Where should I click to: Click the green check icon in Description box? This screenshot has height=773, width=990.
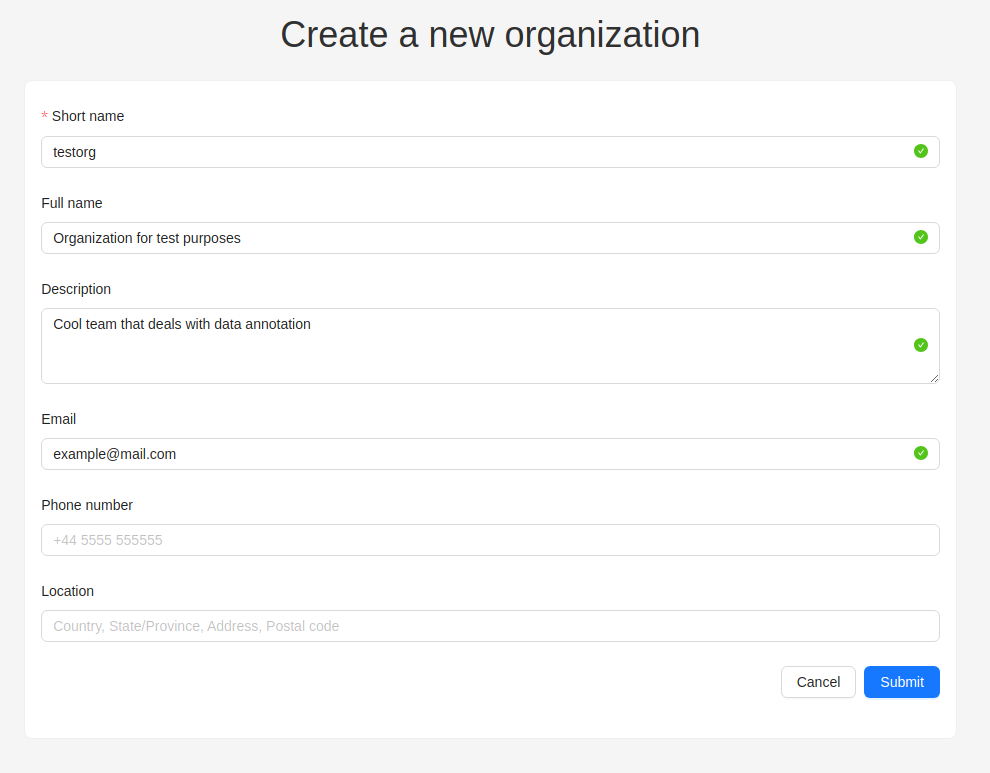921,345
